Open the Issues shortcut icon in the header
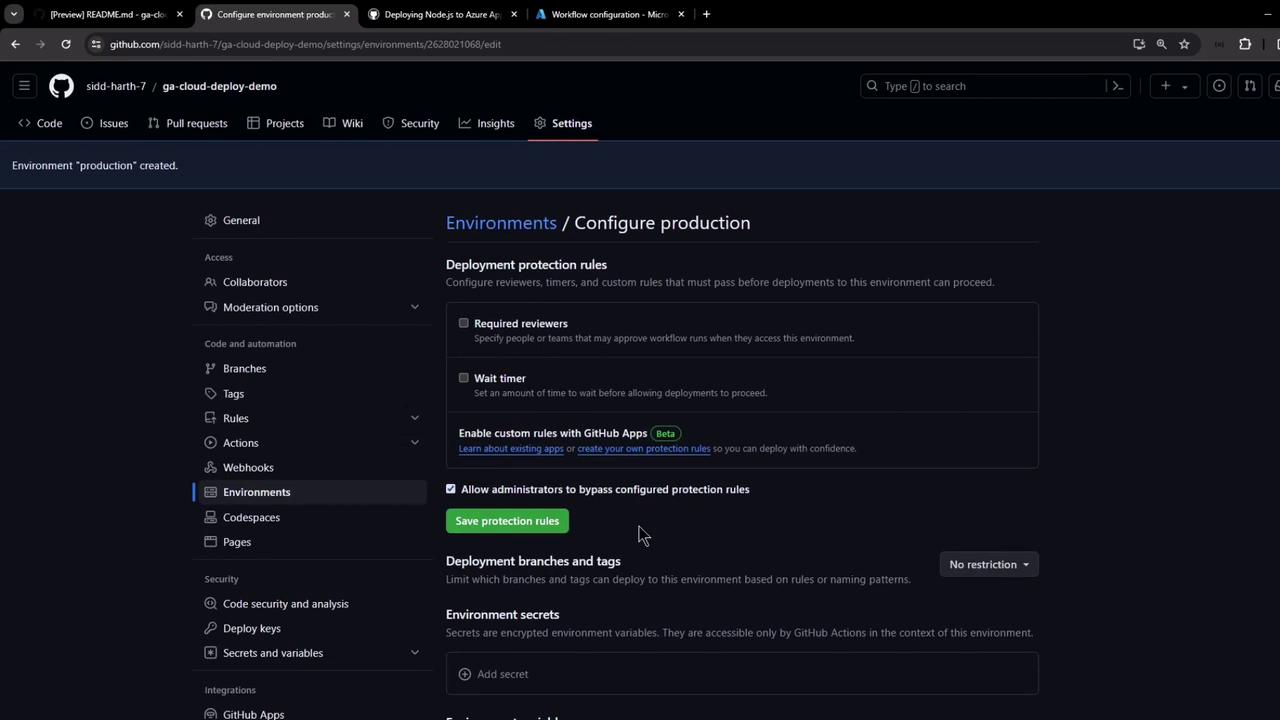This screenshot has height=720, width=1280. coord(1219,86)
